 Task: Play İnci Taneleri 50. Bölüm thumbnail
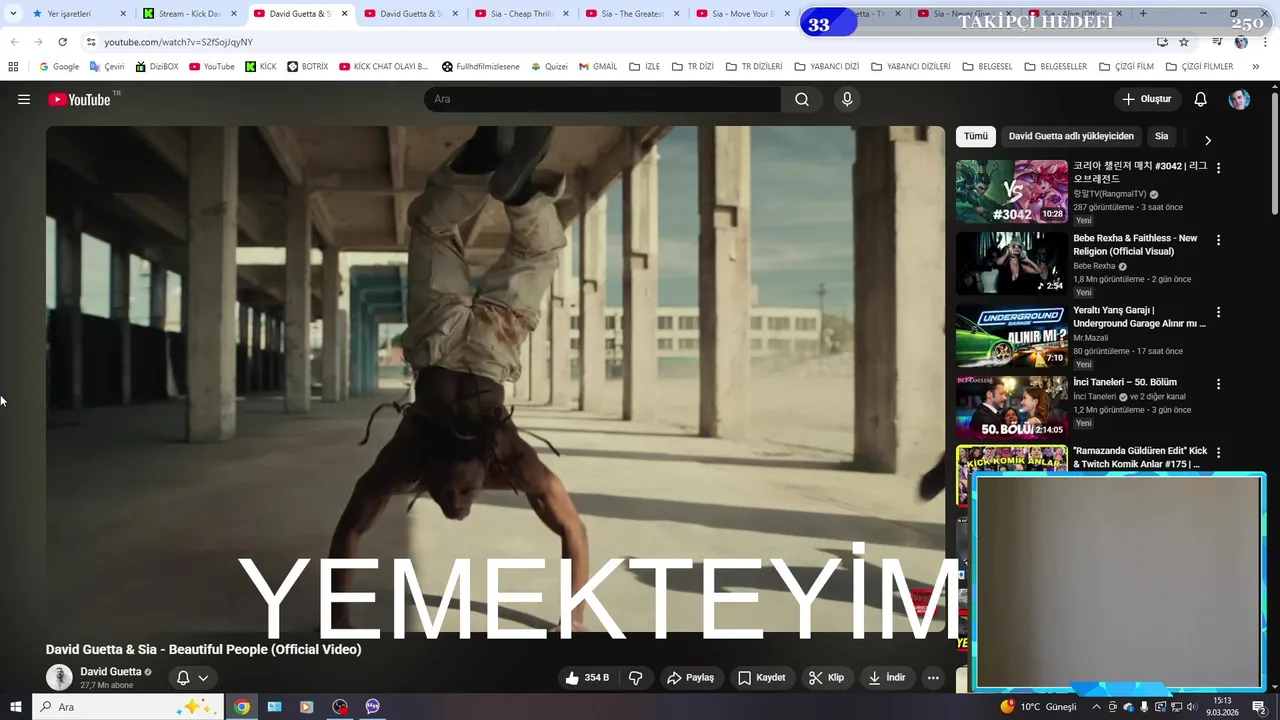[x=1011, y=407]
